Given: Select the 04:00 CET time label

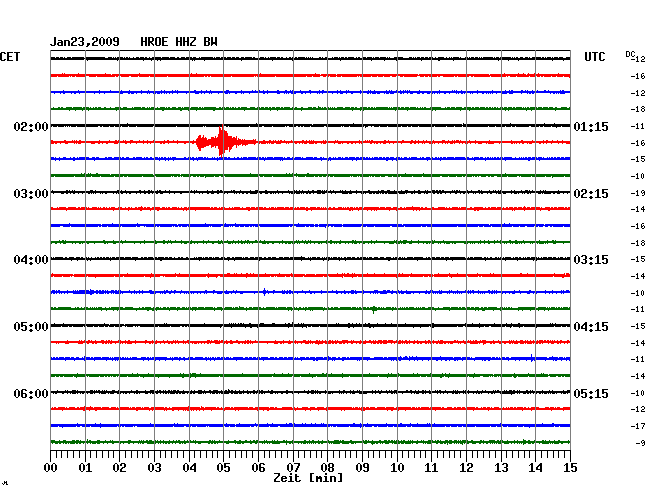Looking at the screenshot, I should pyautogui.click(x=31, y=260).
